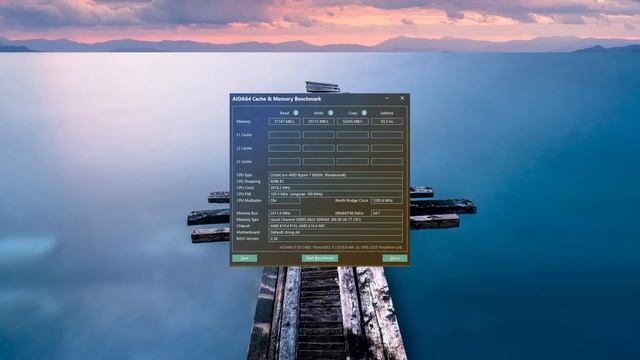Click the empty L2 Cache Latency field
The height and width of the screenshot is (360, 640).
click(x=387, y=148)
